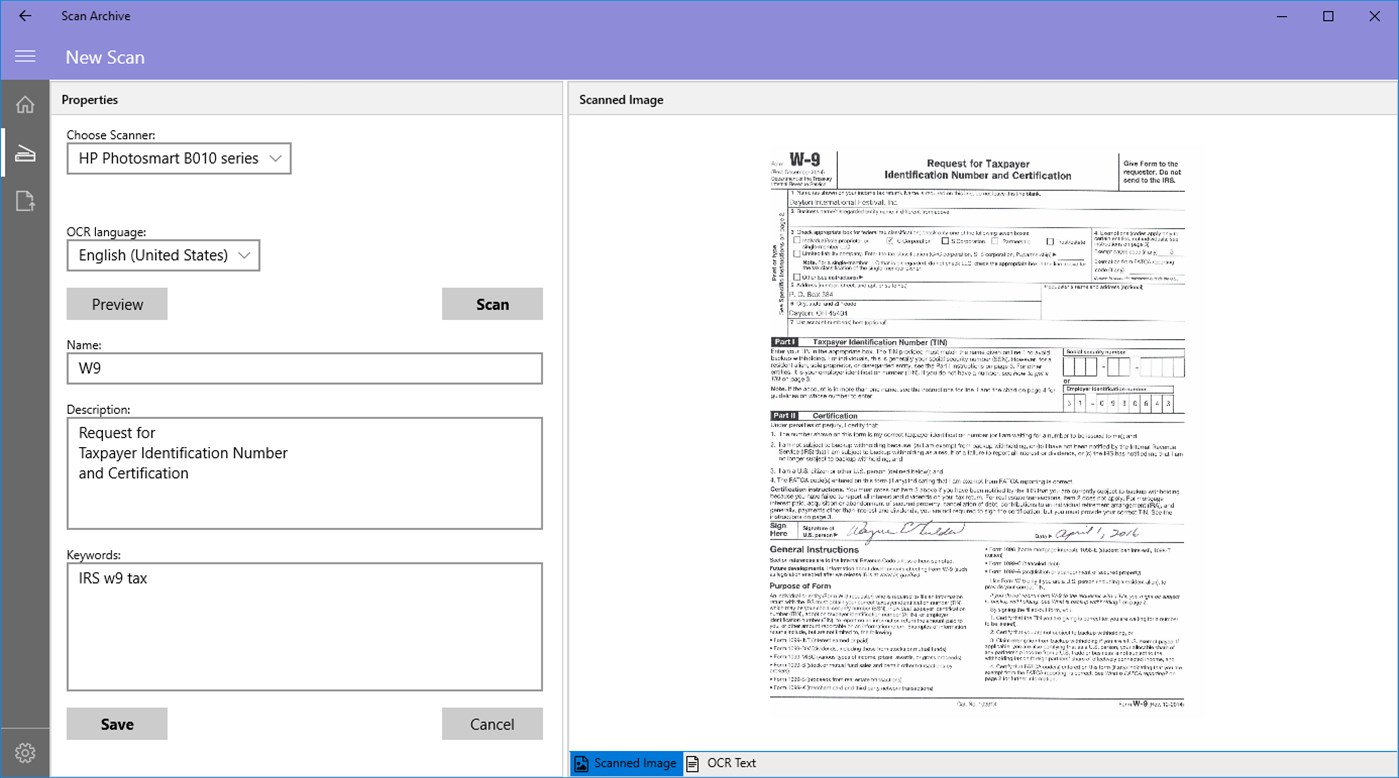This screenshot has width=1399, height=778.
Task: Click the Preview button
Action: tap(116, 303)
